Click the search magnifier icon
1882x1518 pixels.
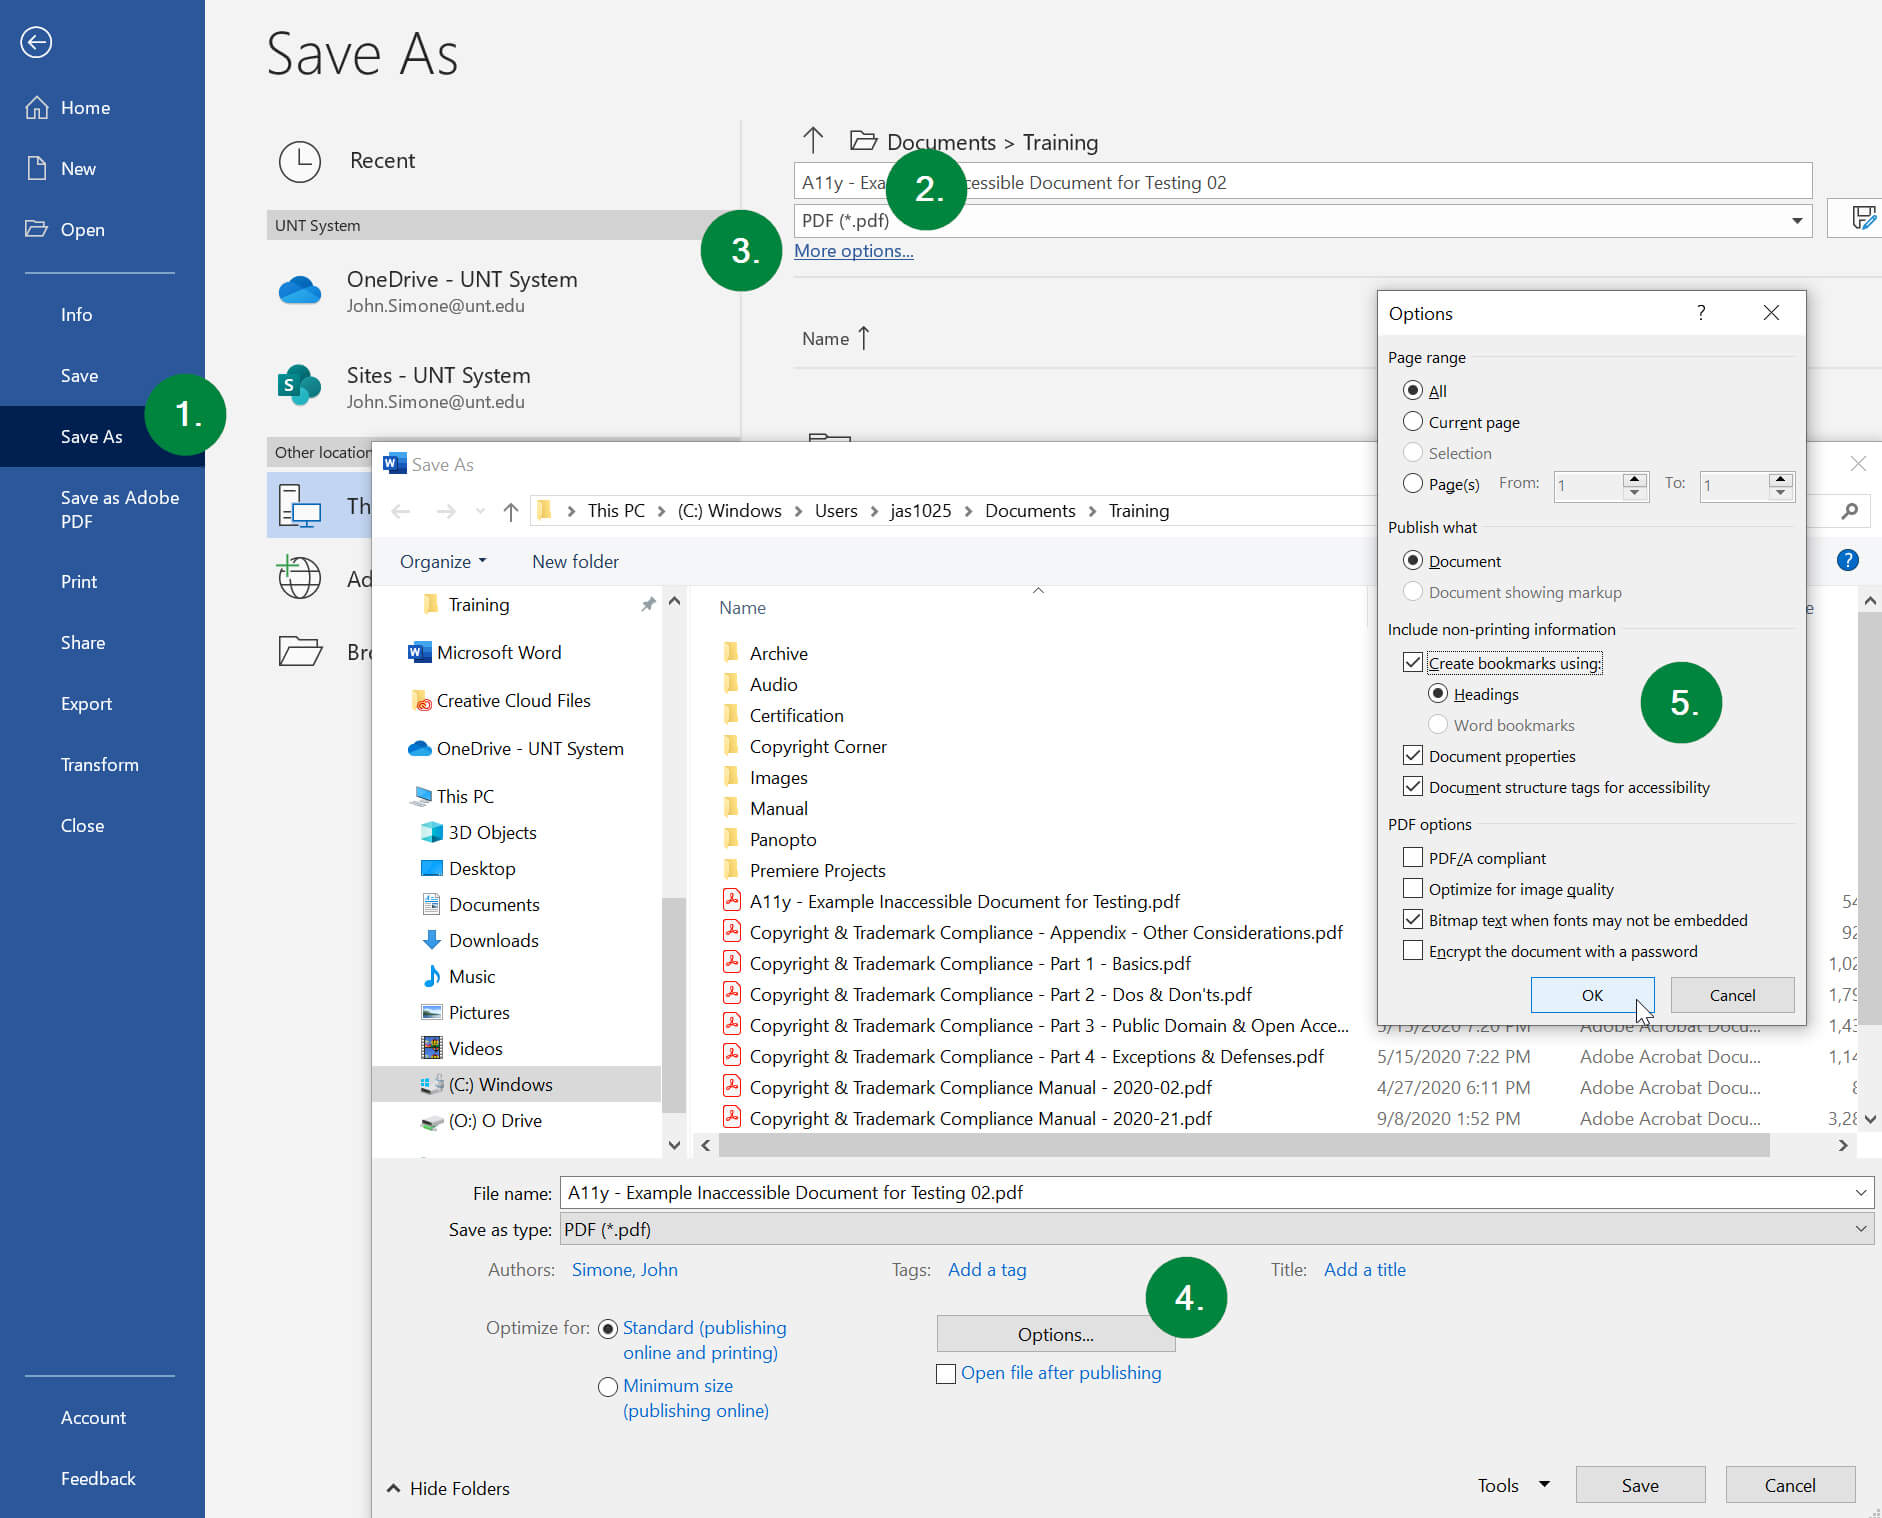pyautogui.click(x=1849, y=512)
